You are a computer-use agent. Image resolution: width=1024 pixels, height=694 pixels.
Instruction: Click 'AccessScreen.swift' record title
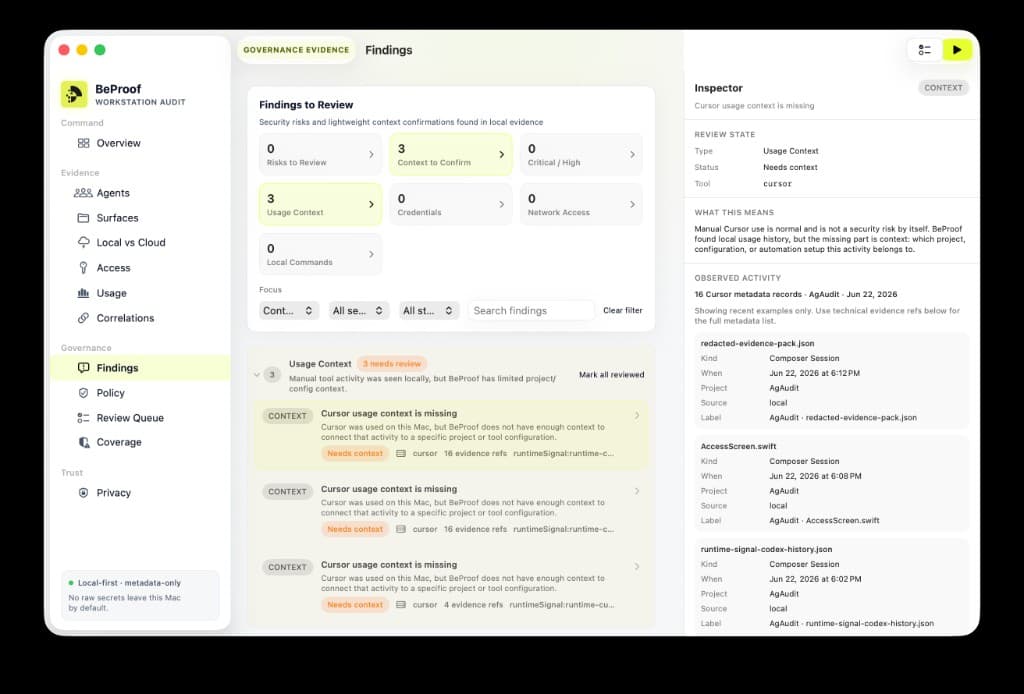(738, 447)
